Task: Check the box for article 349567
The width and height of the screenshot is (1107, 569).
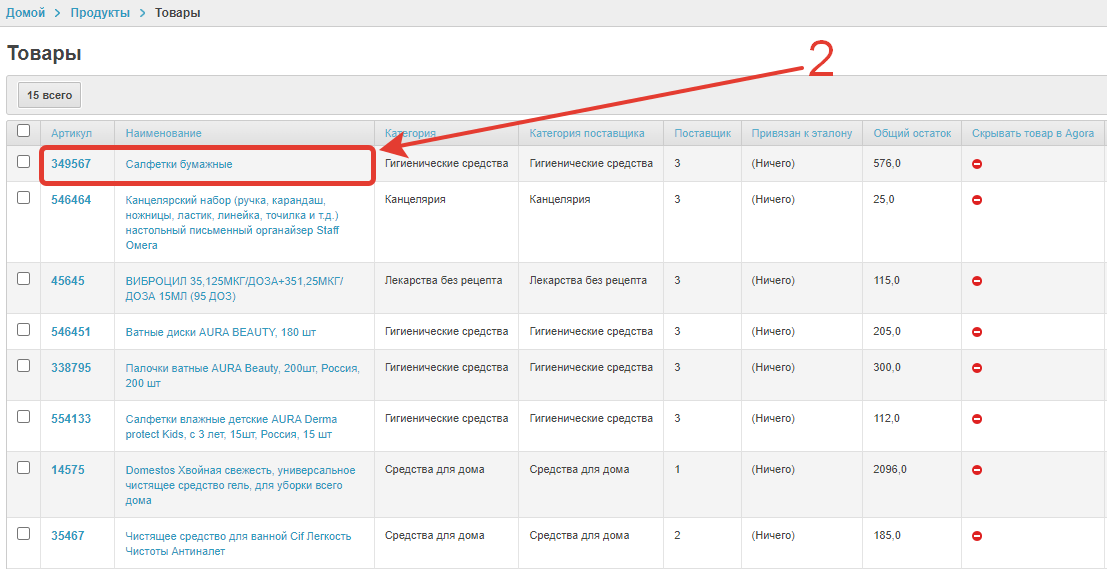Action: click(x=23, y=162)
